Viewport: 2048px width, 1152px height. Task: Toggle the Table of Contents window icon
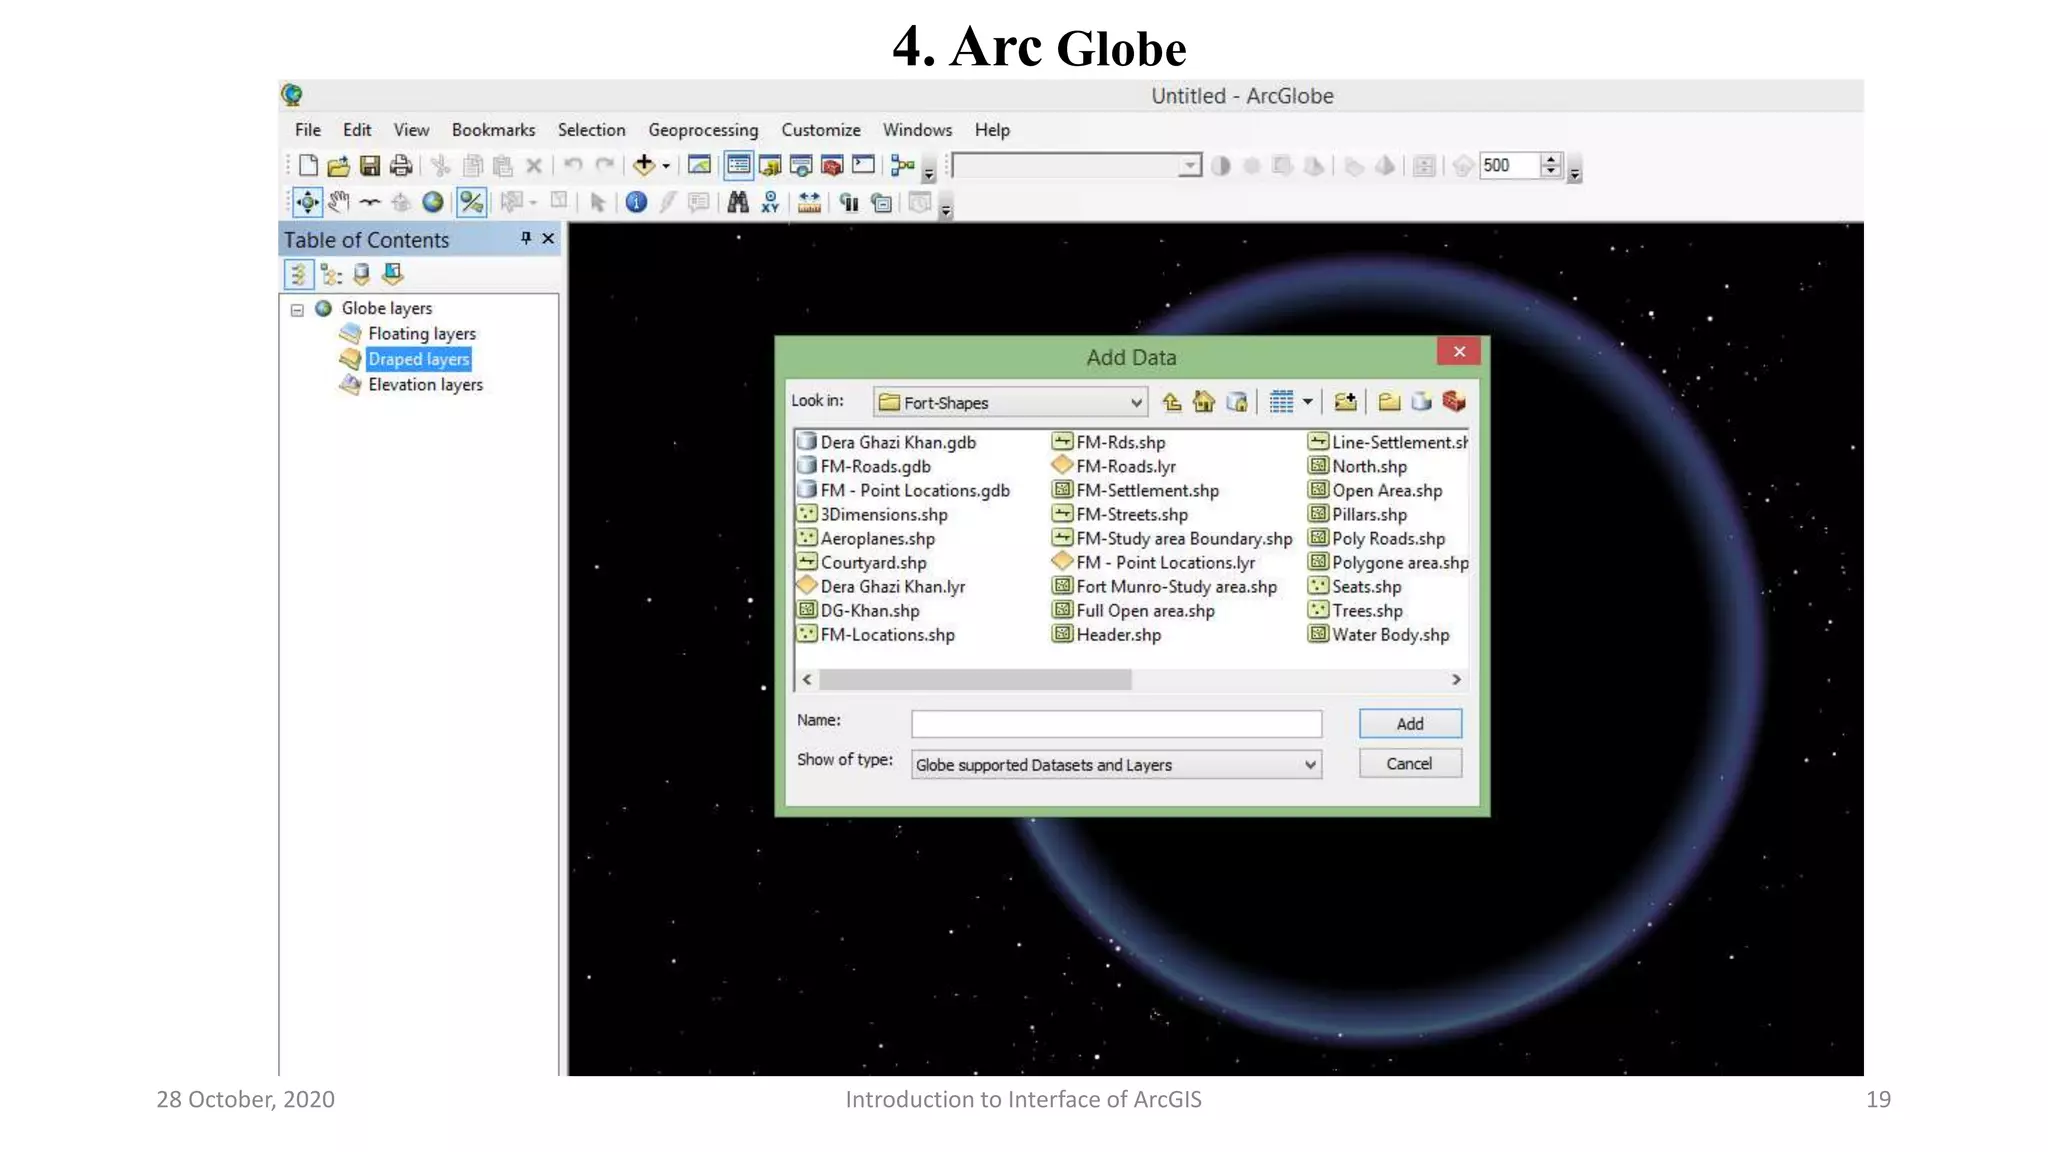738,165
